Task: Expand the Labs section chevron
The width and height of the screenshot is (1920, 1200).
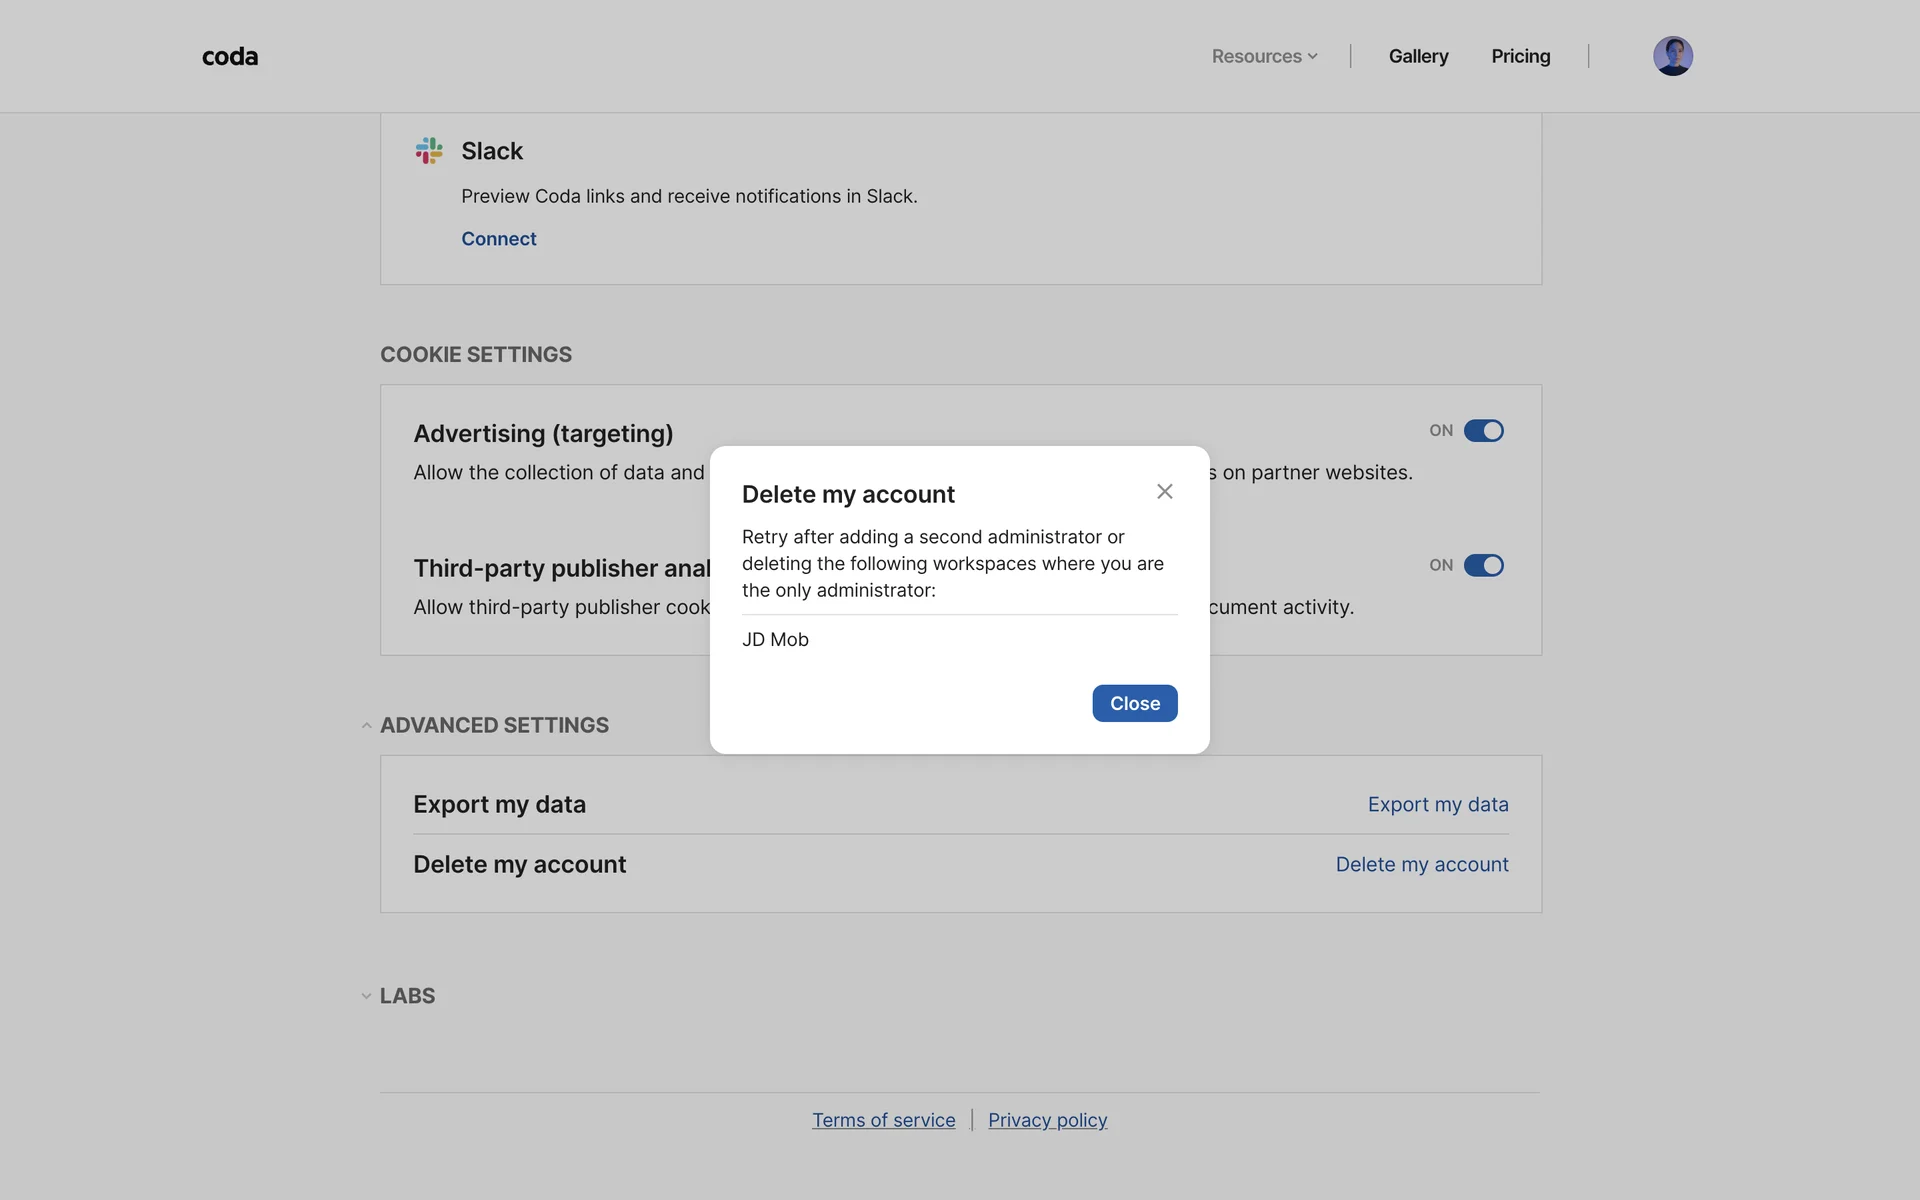Action: point(366,997)
